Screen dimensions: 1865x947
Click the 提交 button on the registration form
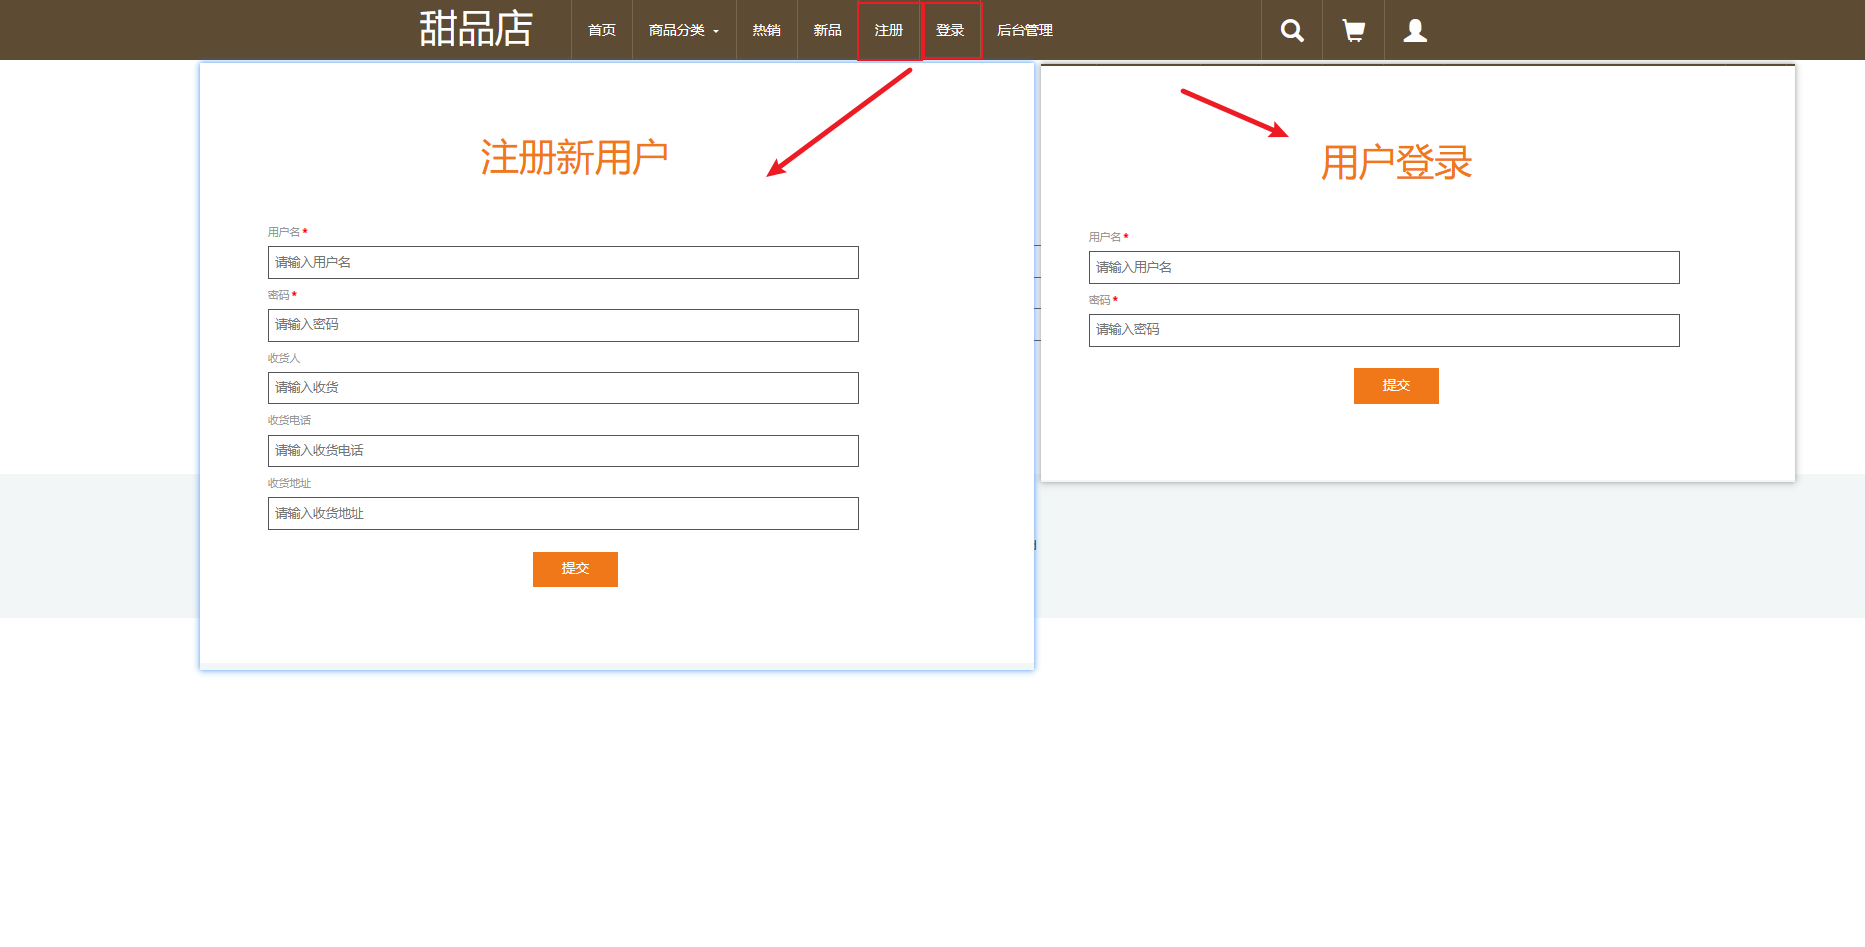tap(575, 569)
